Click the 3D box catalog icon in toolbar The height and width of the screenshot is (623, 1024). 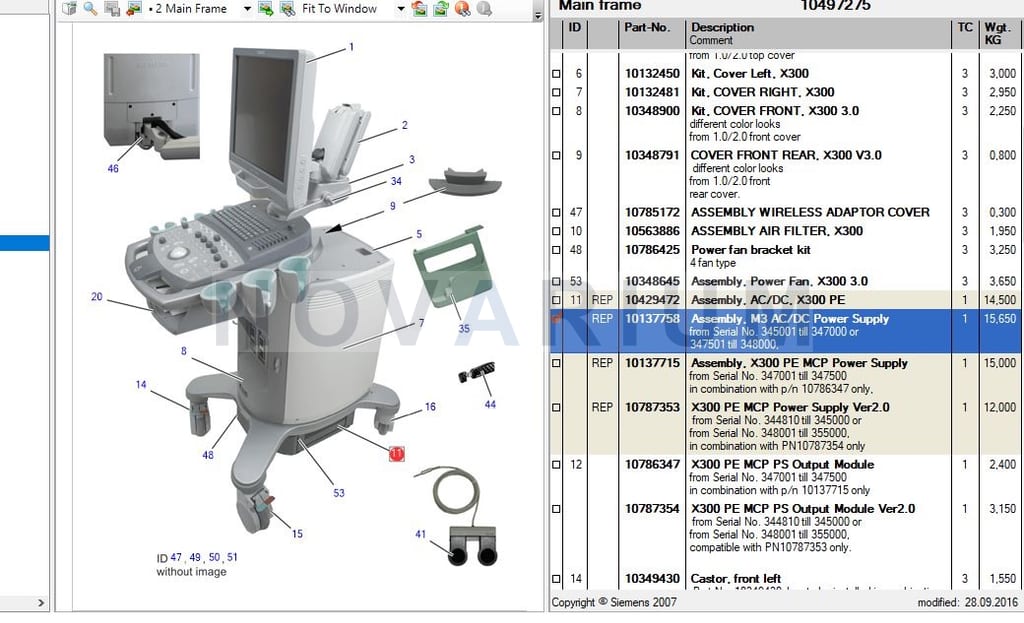coord(69,8)
